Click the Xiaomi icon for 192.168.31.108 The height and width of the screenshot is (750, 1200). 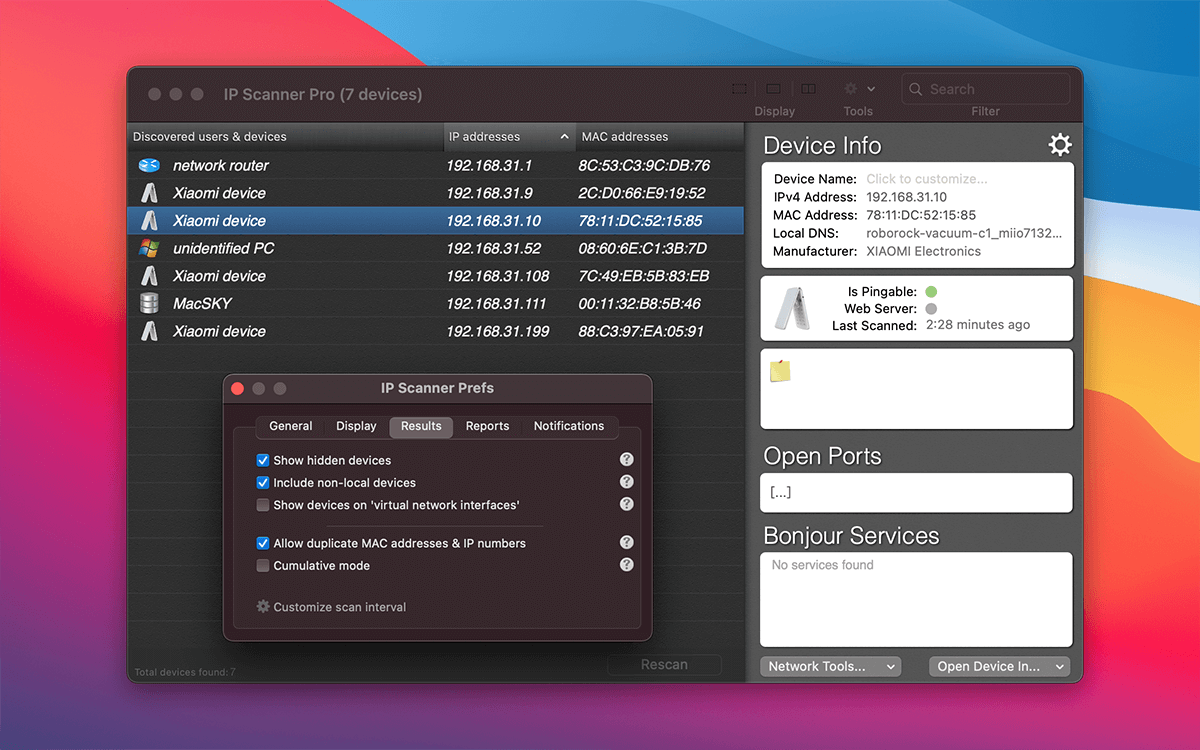[149, 276]
